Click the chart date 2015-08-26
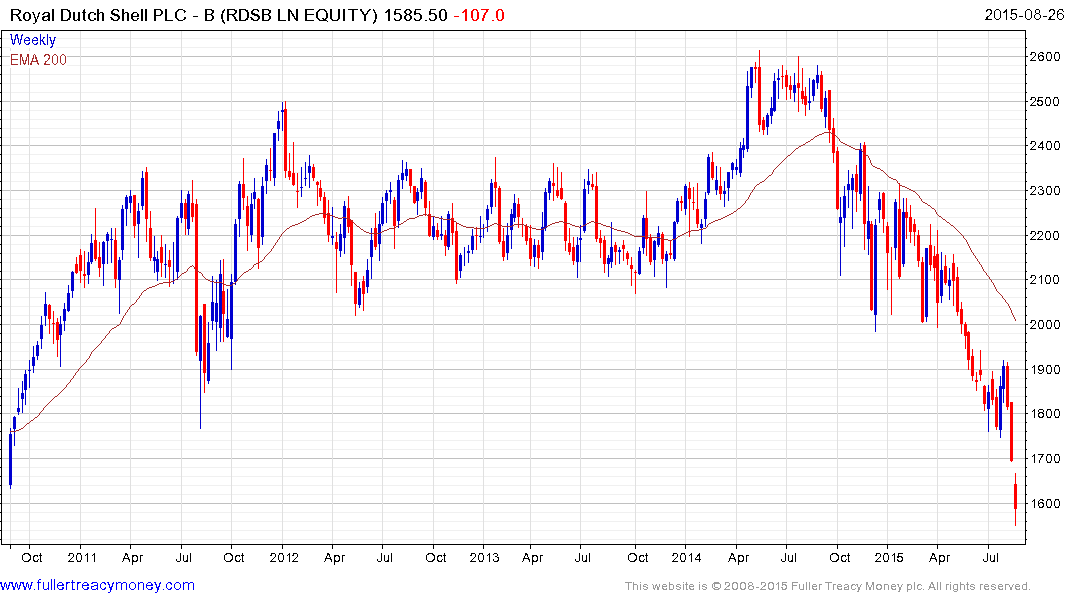 point(1024,14)
